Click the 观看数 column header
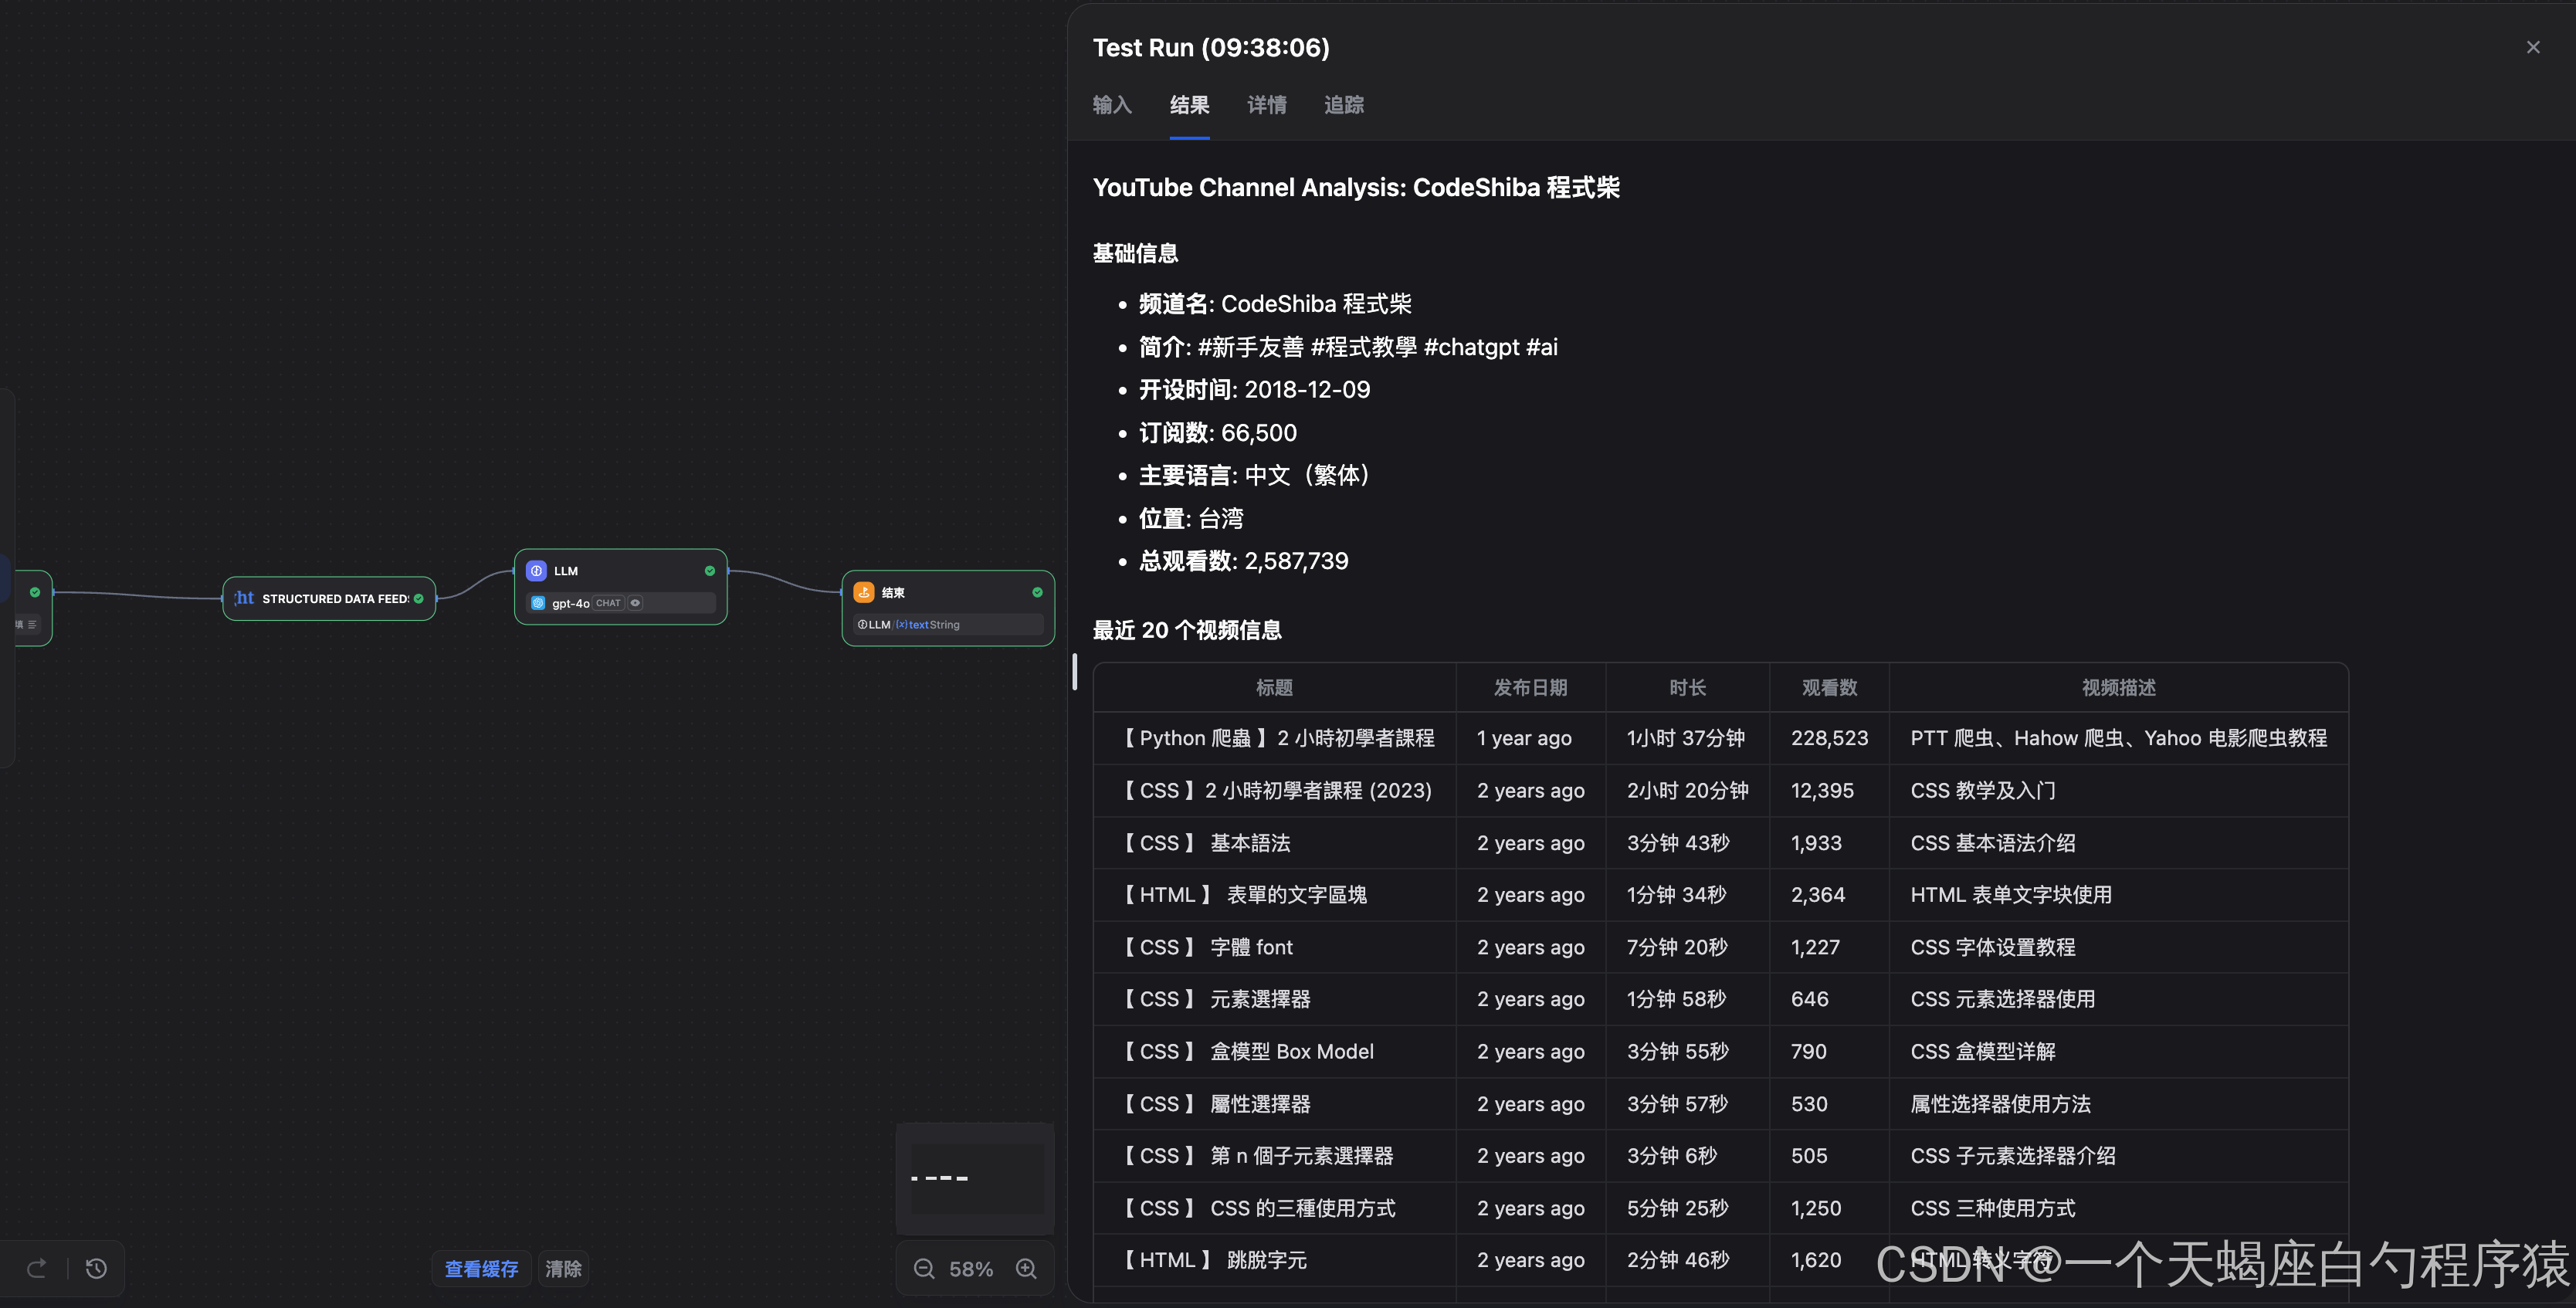Image resolution: width=2576 pixels, height=1308 pixels. (1829, 688)
